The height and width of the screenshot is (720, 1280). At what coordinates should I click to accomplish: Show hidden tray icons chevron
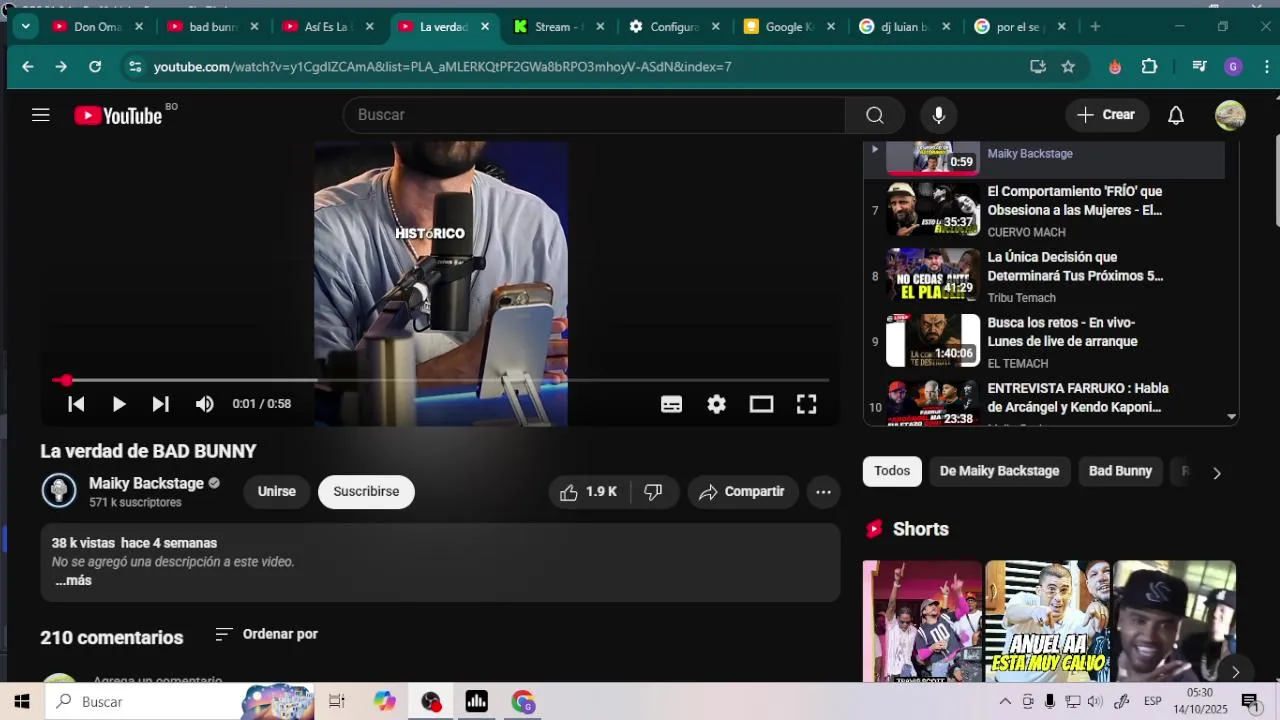click(x=1005, y=702)
